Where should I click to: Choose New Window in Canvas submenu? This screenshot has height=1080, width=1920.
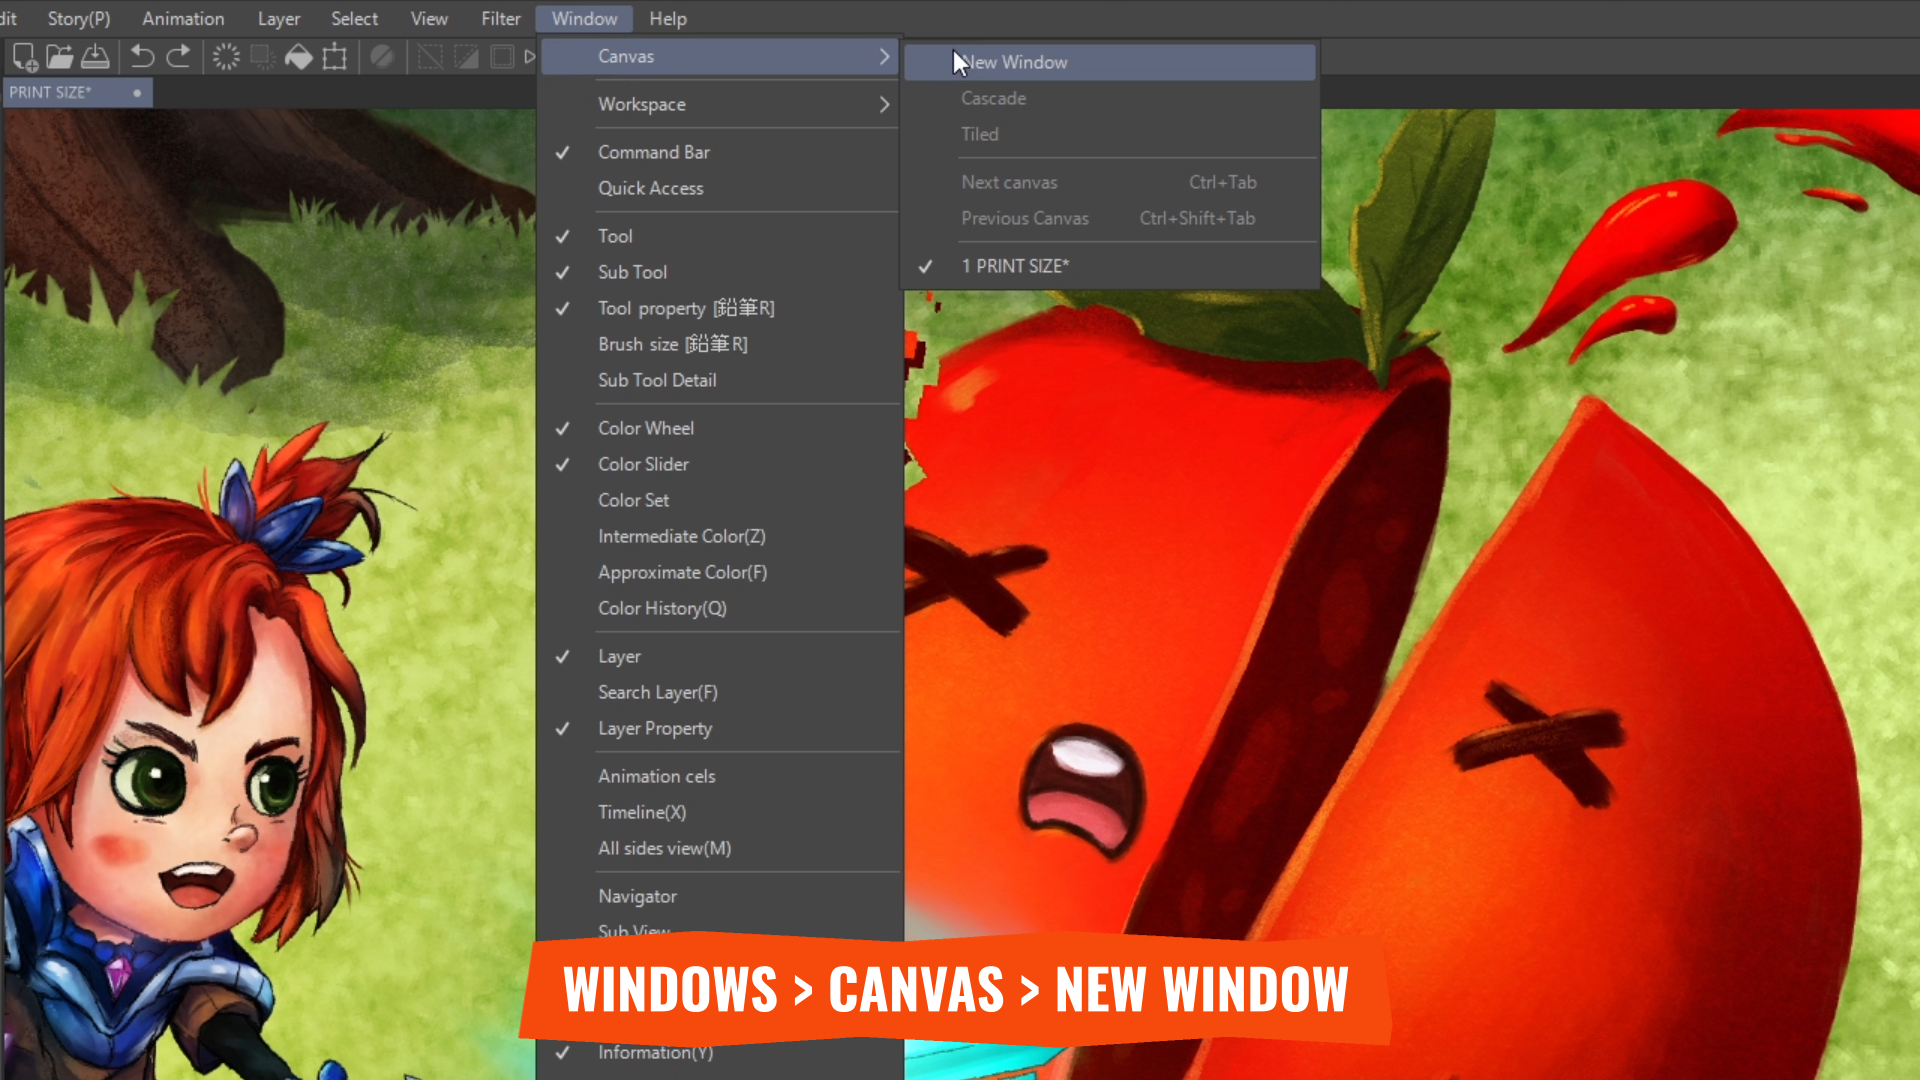(1110, 62)
